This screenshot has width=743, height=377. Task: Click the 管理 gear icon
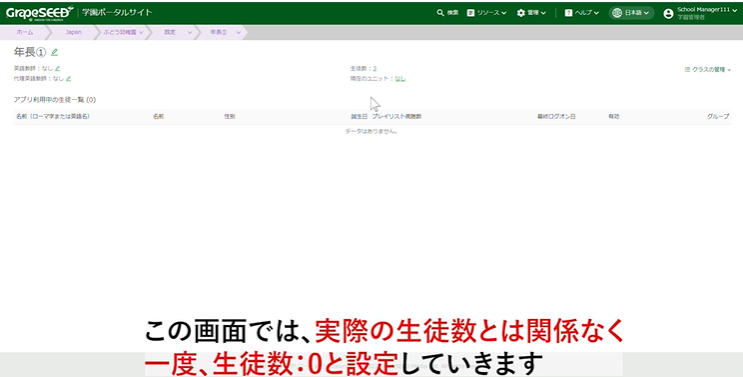[521, 13]
